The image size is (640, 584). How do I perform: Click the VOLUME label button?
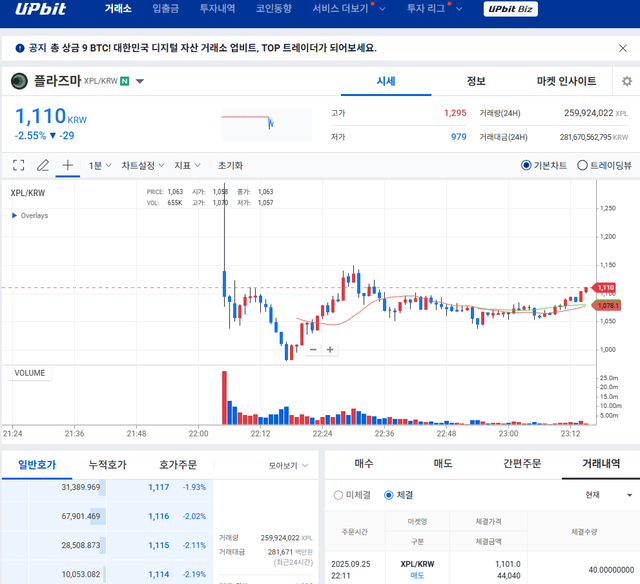(30, 373)
